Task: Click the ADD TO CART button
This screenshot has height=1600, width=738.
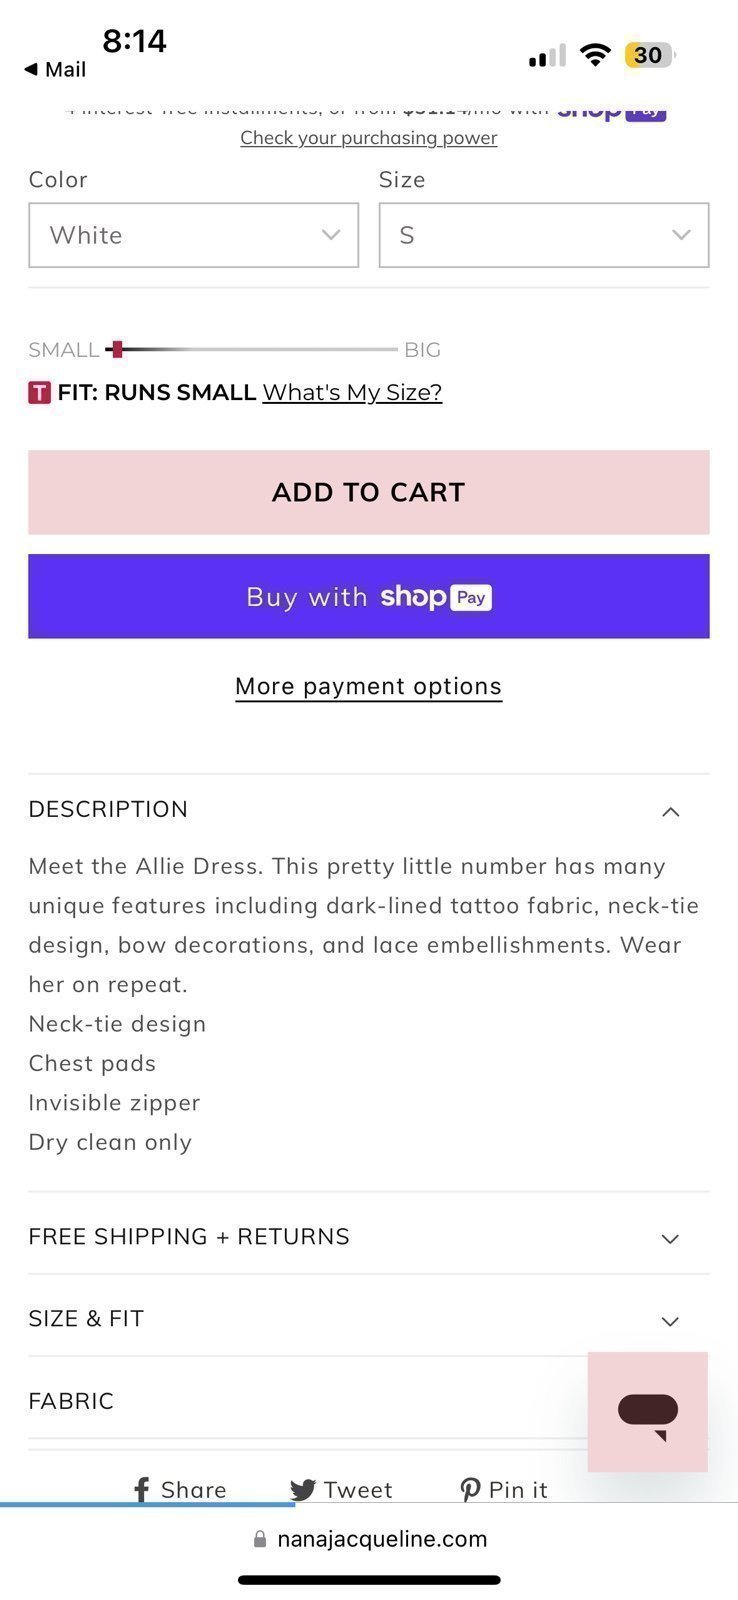Action: 368,492
